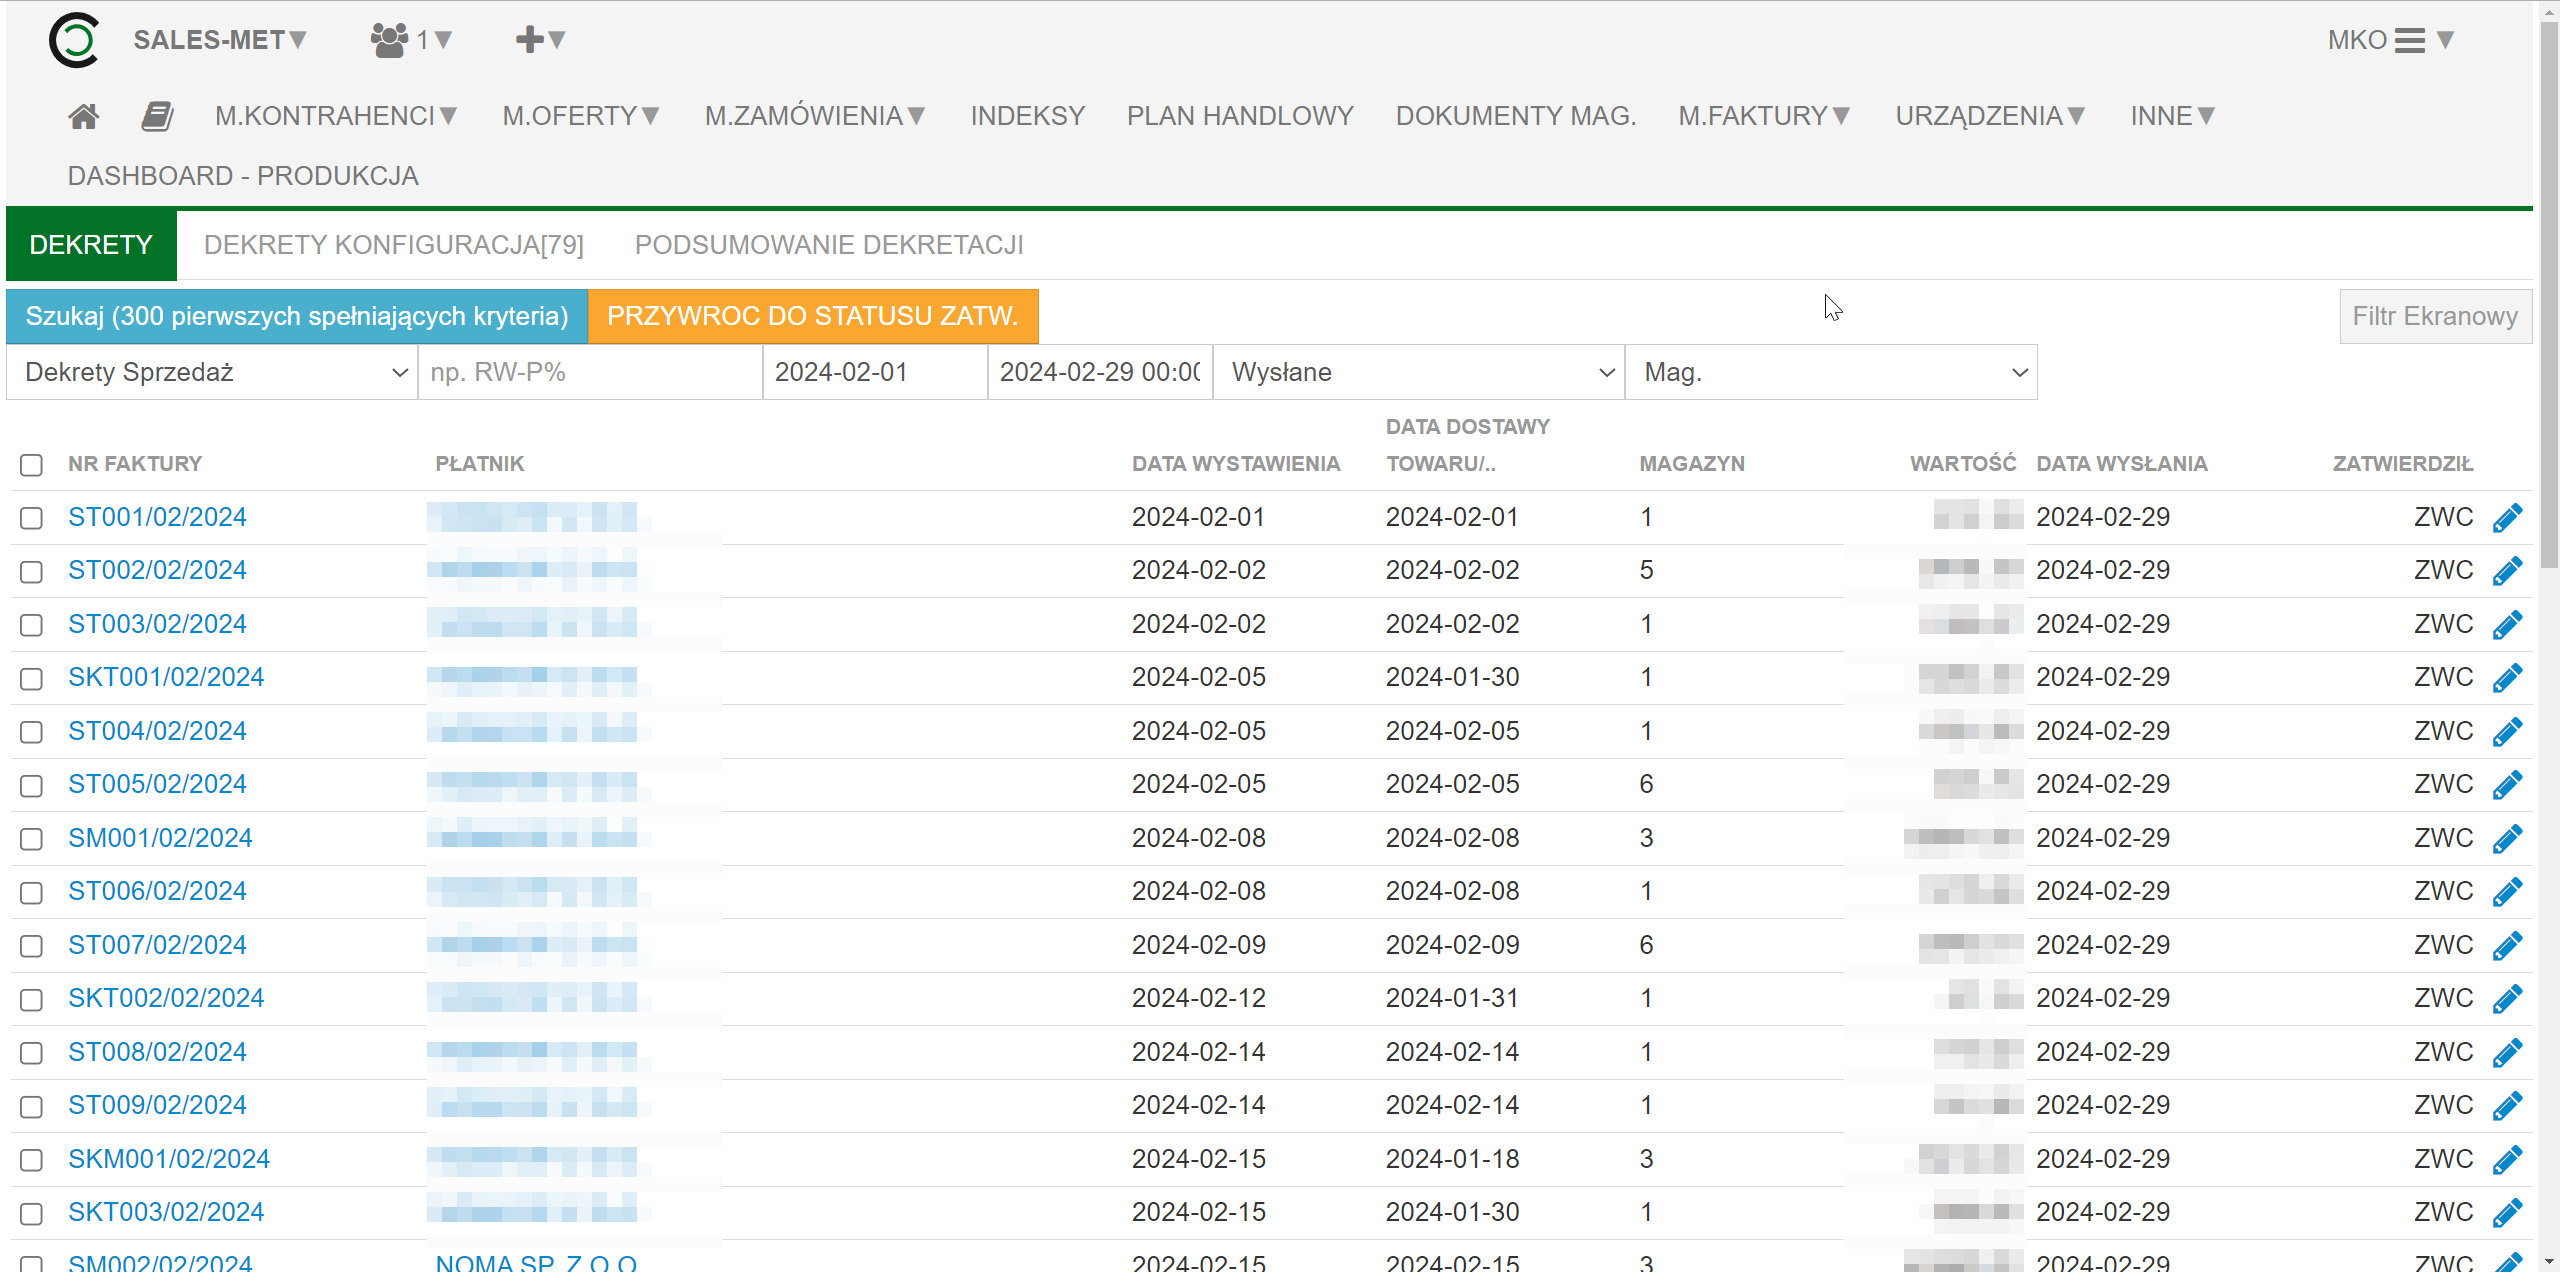This screenshot has height=1272, width=2560.
Task: Edit row ST004/02/2024 with pencil icon
Action: pos(2507,732)
